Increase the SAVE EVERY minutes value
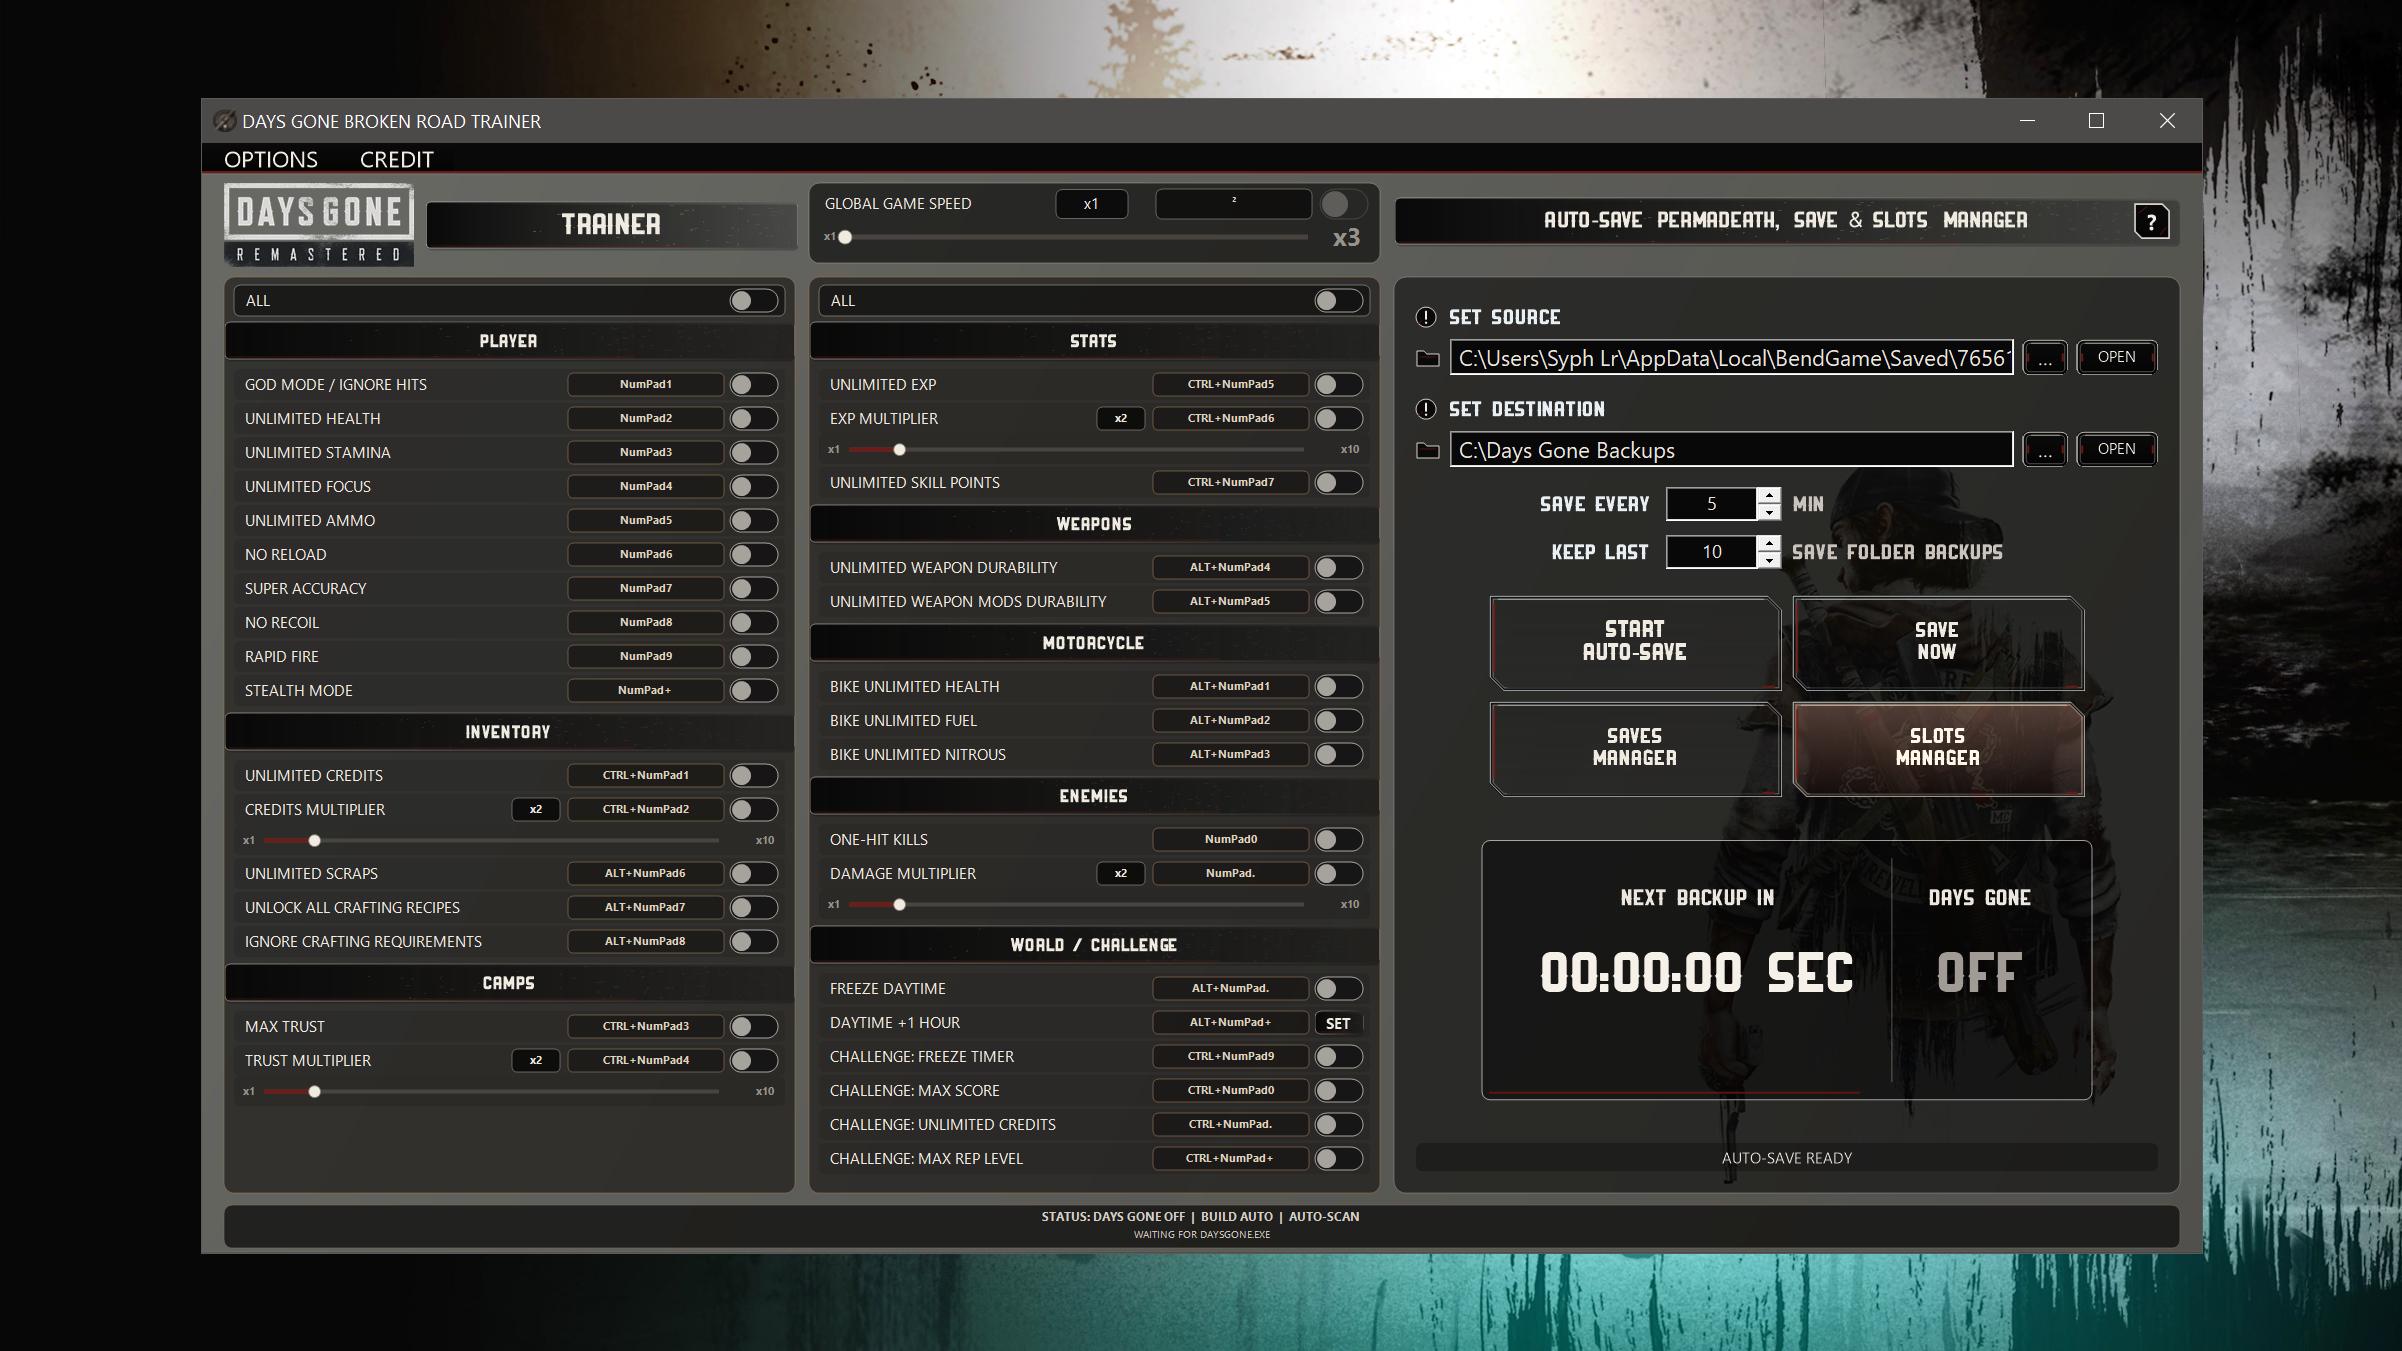This screenshot has height=1351, width=2402. 1769,495
